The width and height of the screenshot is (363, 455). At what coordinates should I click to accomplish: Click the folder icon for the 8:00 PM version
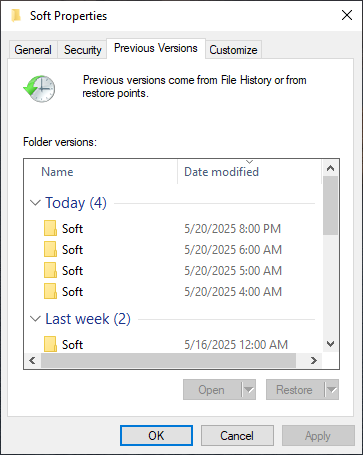[50, 229]
